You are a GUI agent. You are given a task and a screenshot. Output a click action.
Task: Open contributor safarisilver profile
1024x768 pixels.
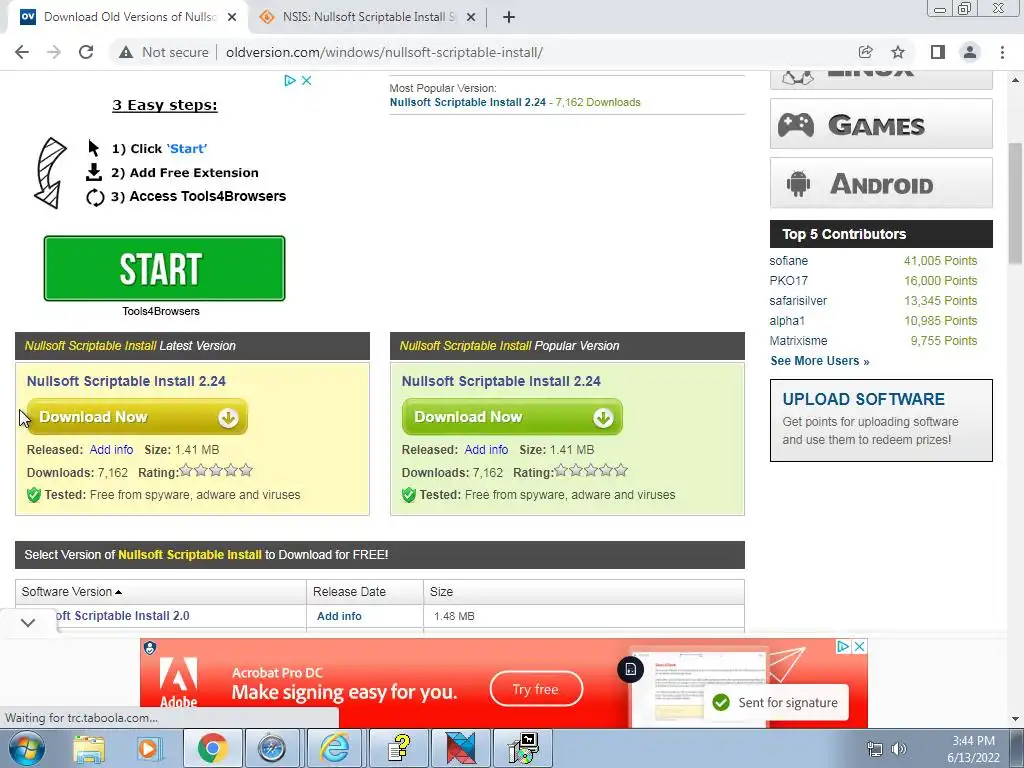tap(798, 301)
